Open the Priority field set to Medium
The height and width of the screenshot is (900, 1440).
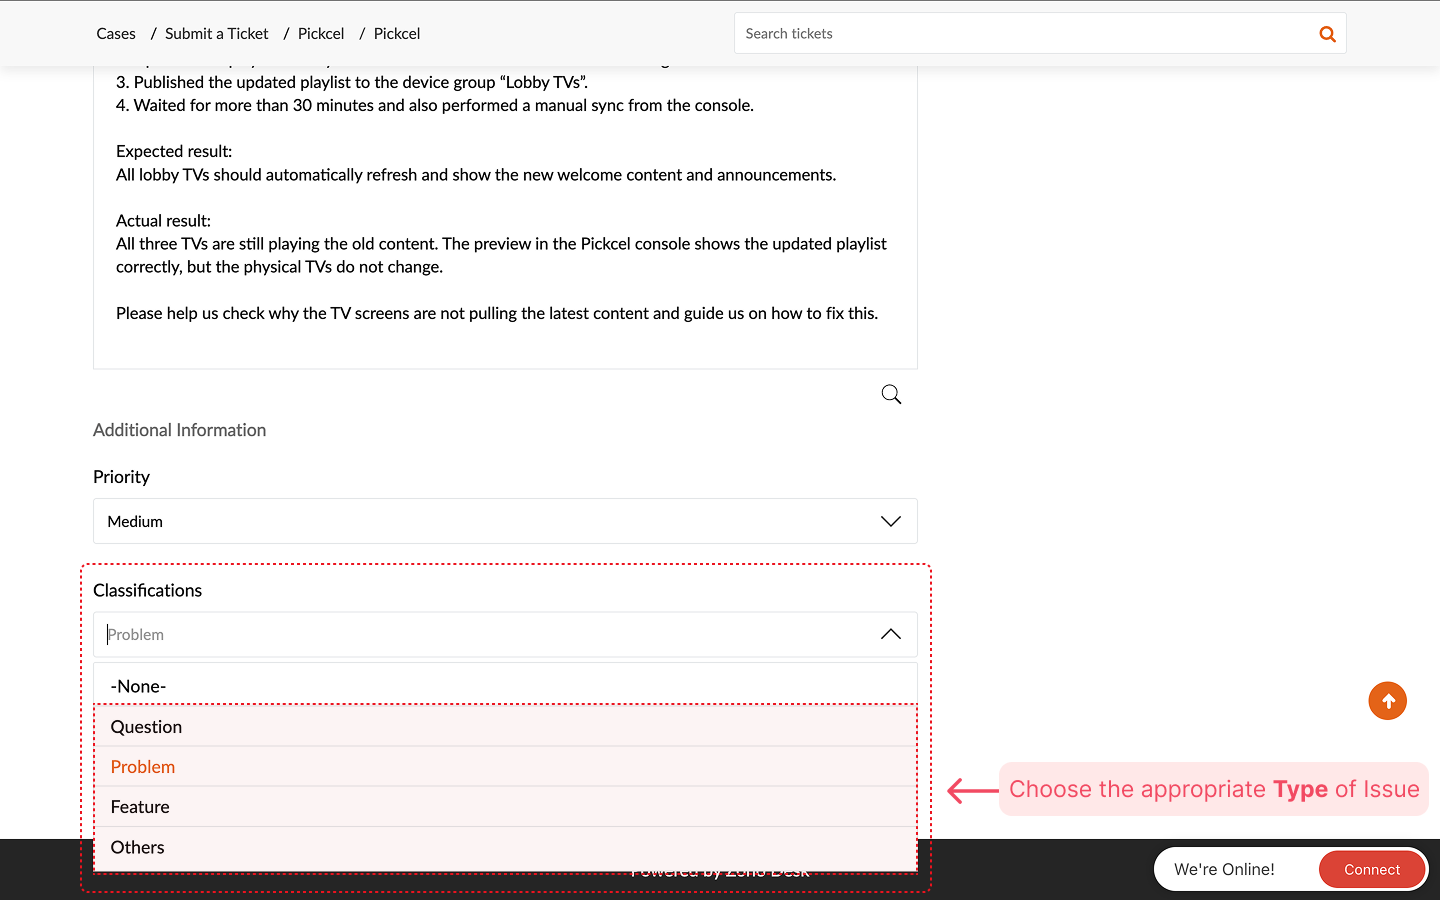(x=480, y=521)
